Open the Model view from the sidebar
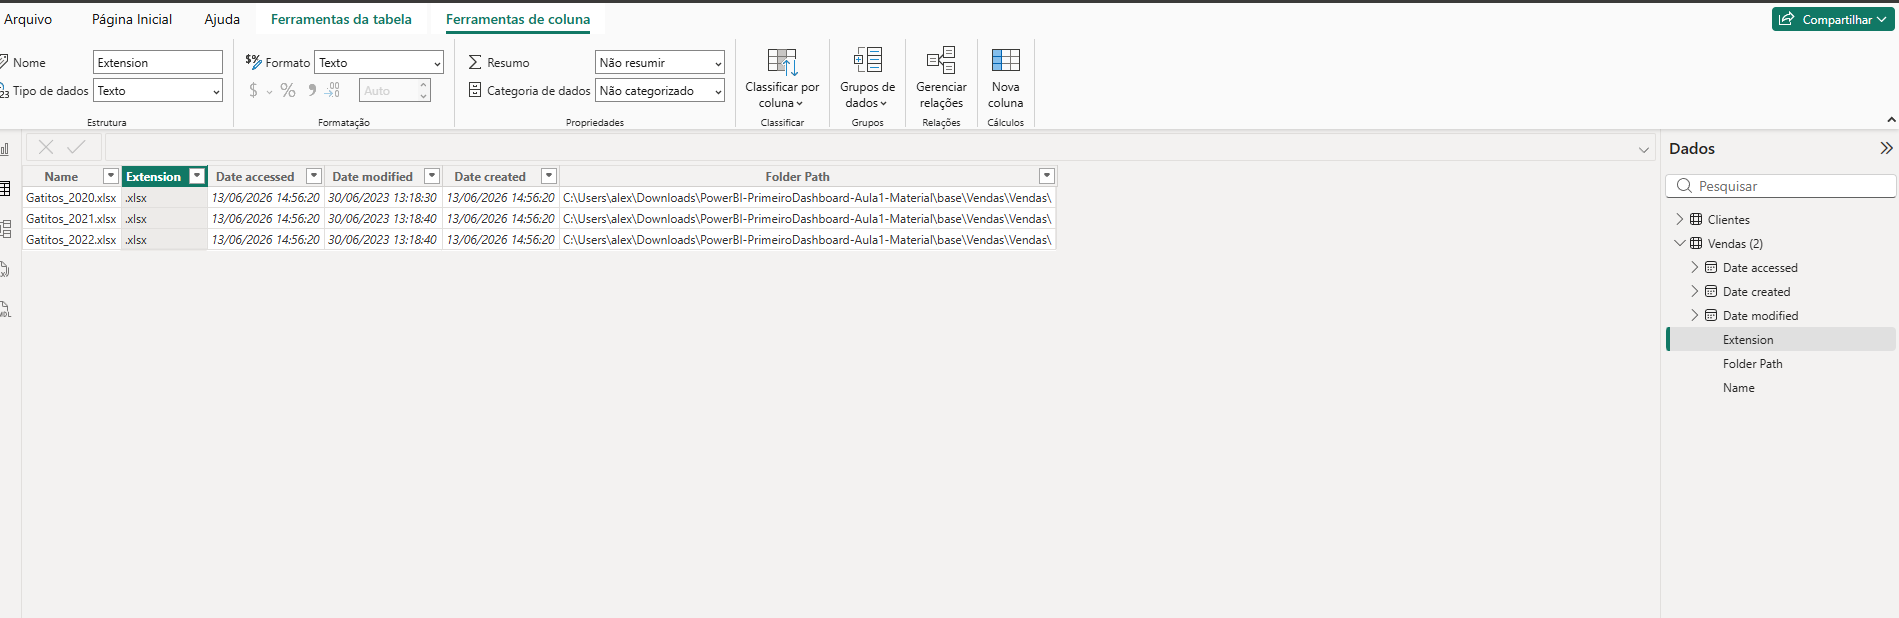The image size is (1899, 618). pyautogui.click(x=5, y=229)
